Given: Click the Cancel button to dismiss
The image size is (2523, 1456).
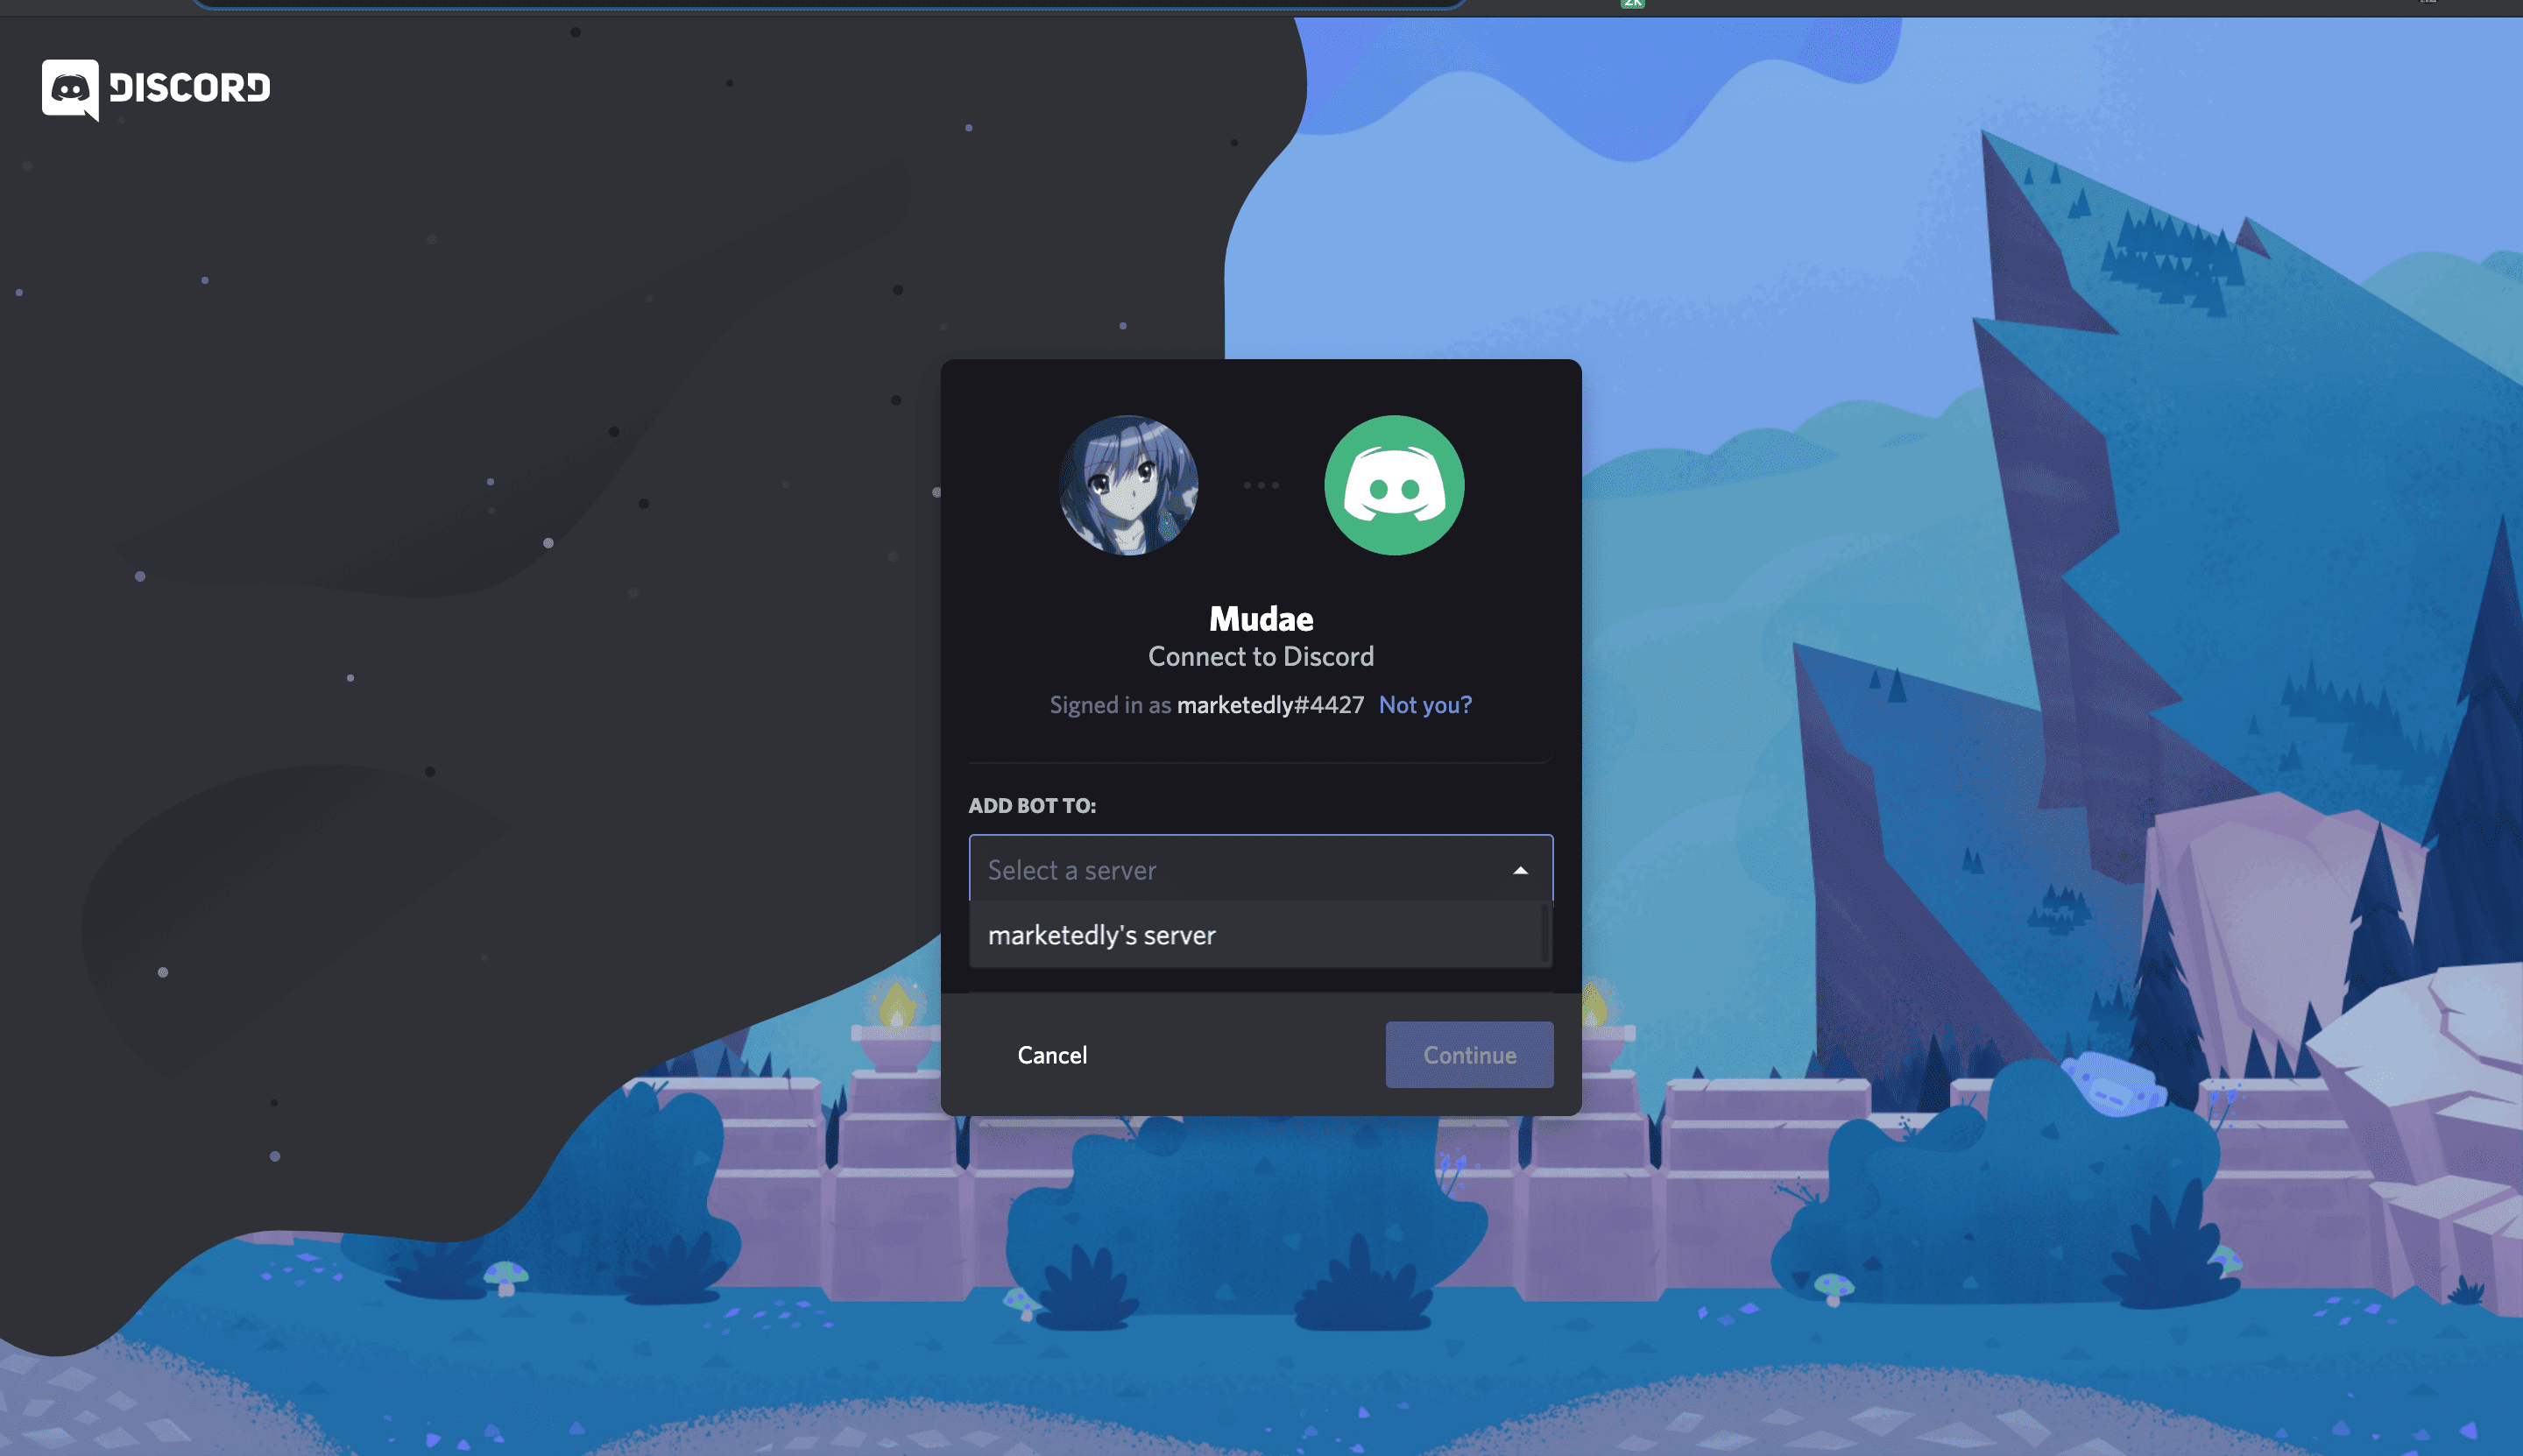Looking at the screenshot, I should pos(1052,1054).
